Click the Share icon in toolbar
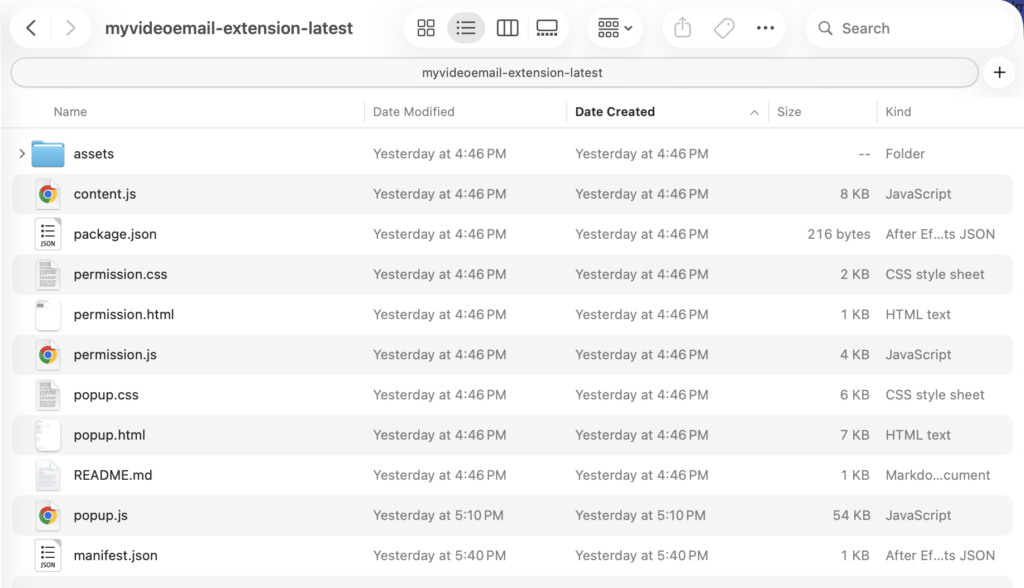 tap(683, 28)
